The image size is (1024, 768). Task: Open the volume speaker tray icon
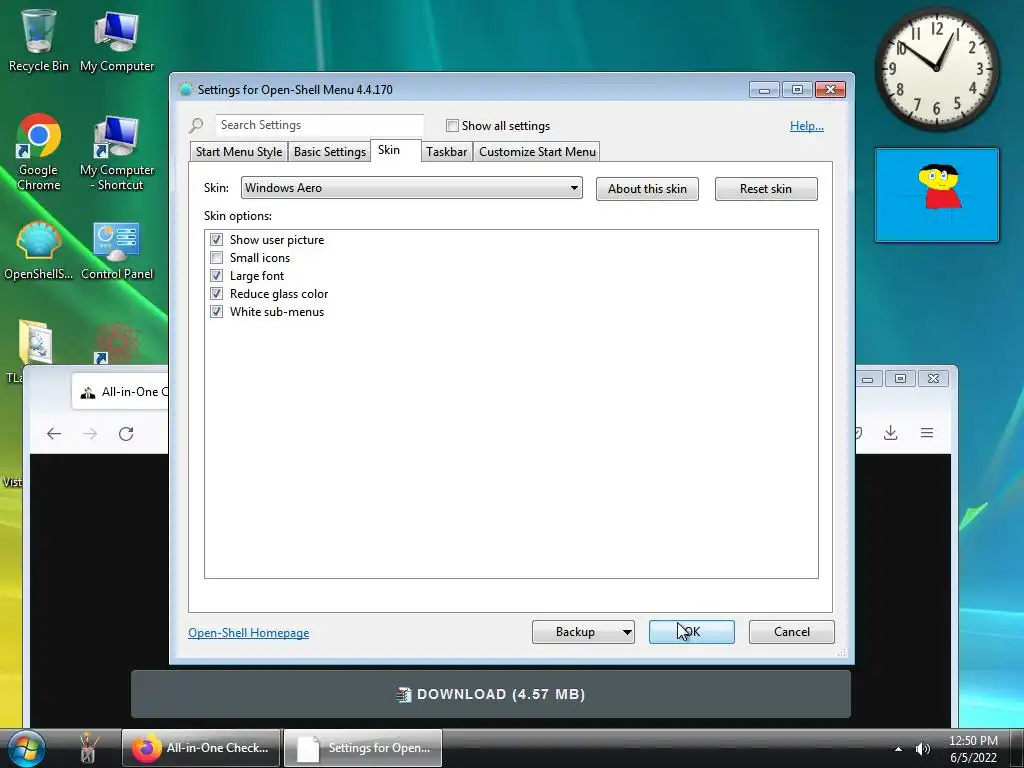(922, 749)
